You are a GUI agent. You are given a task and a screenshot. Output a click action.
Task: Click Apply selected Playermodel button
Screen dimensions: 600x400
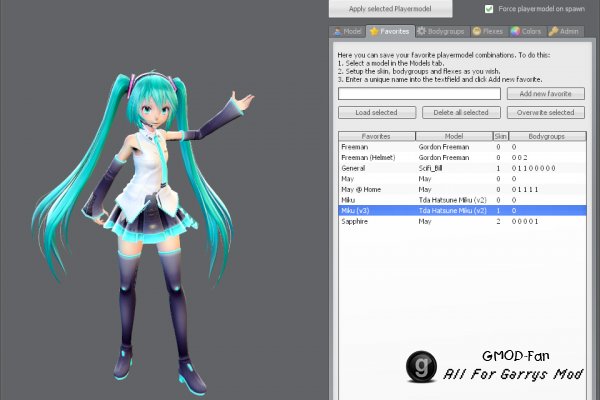pos(390,8)
